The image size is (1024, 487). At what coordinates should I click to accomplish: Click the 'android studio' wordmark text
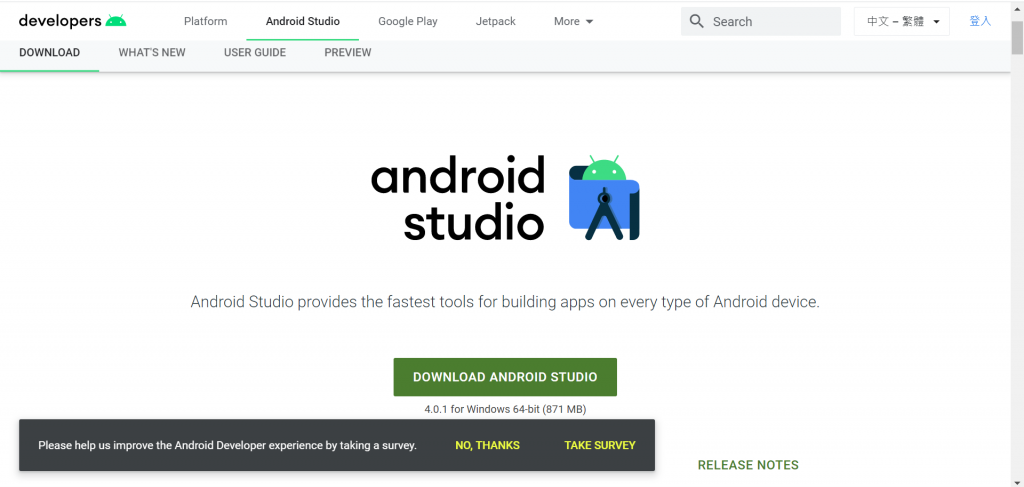point(457,198)
